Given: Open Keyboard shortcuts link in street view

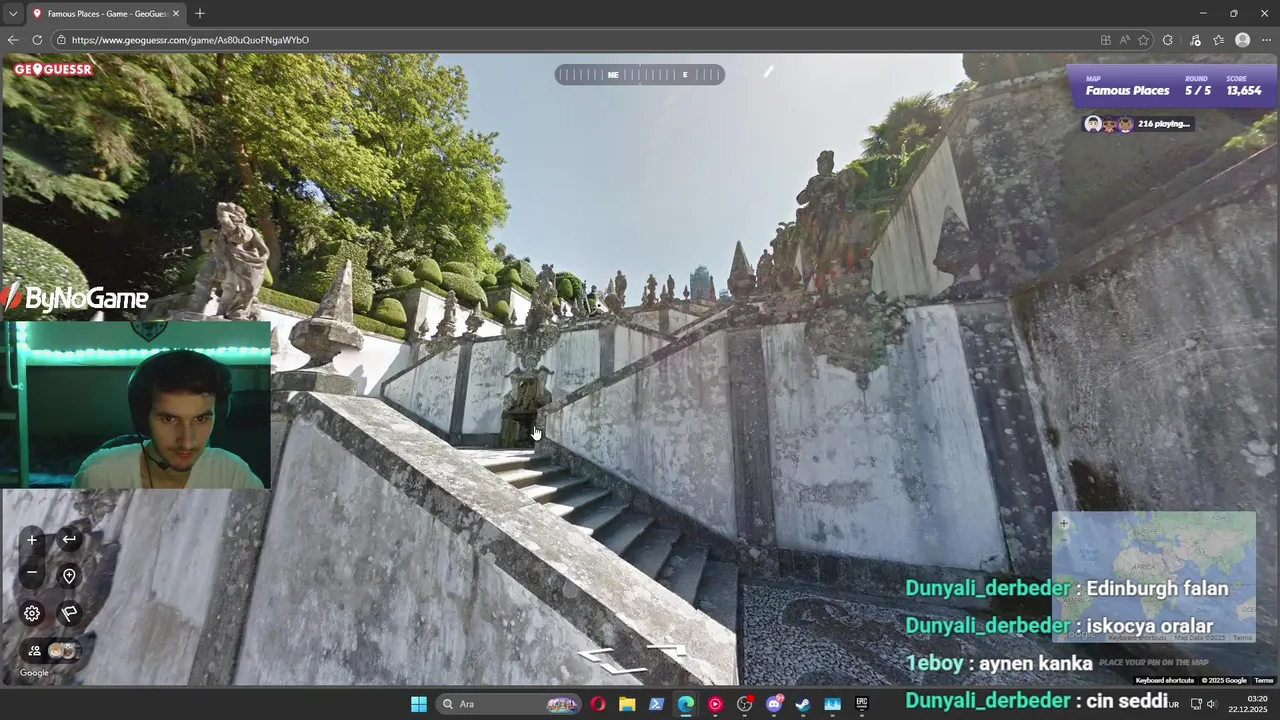Looking at the screenshot, I should click(1165, 681).
